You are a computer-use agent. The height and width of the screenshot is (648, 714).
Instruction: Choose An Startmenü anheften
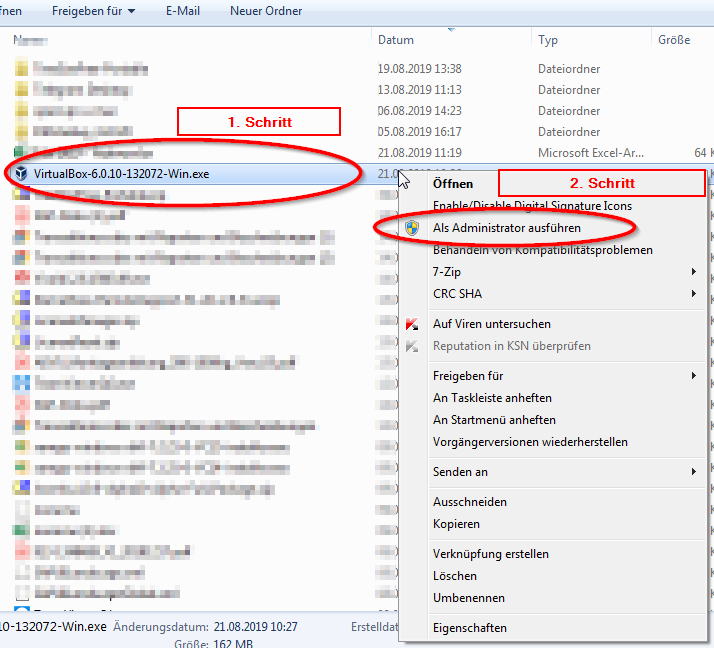(494, 420)
